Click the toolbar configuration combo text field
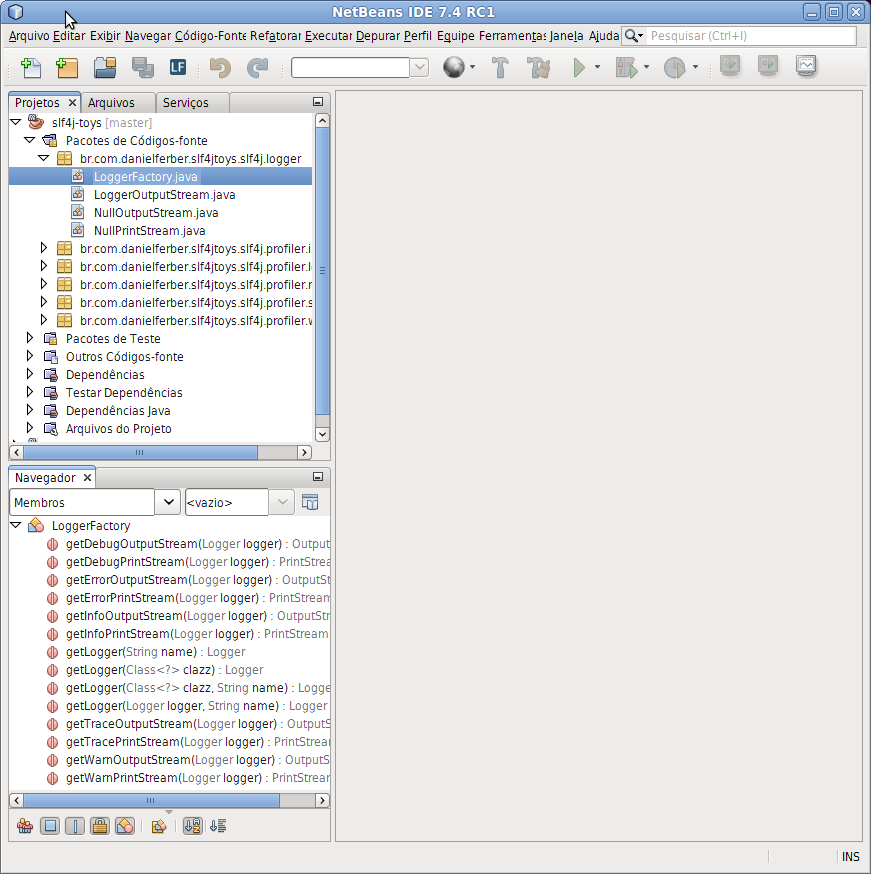 351,67
